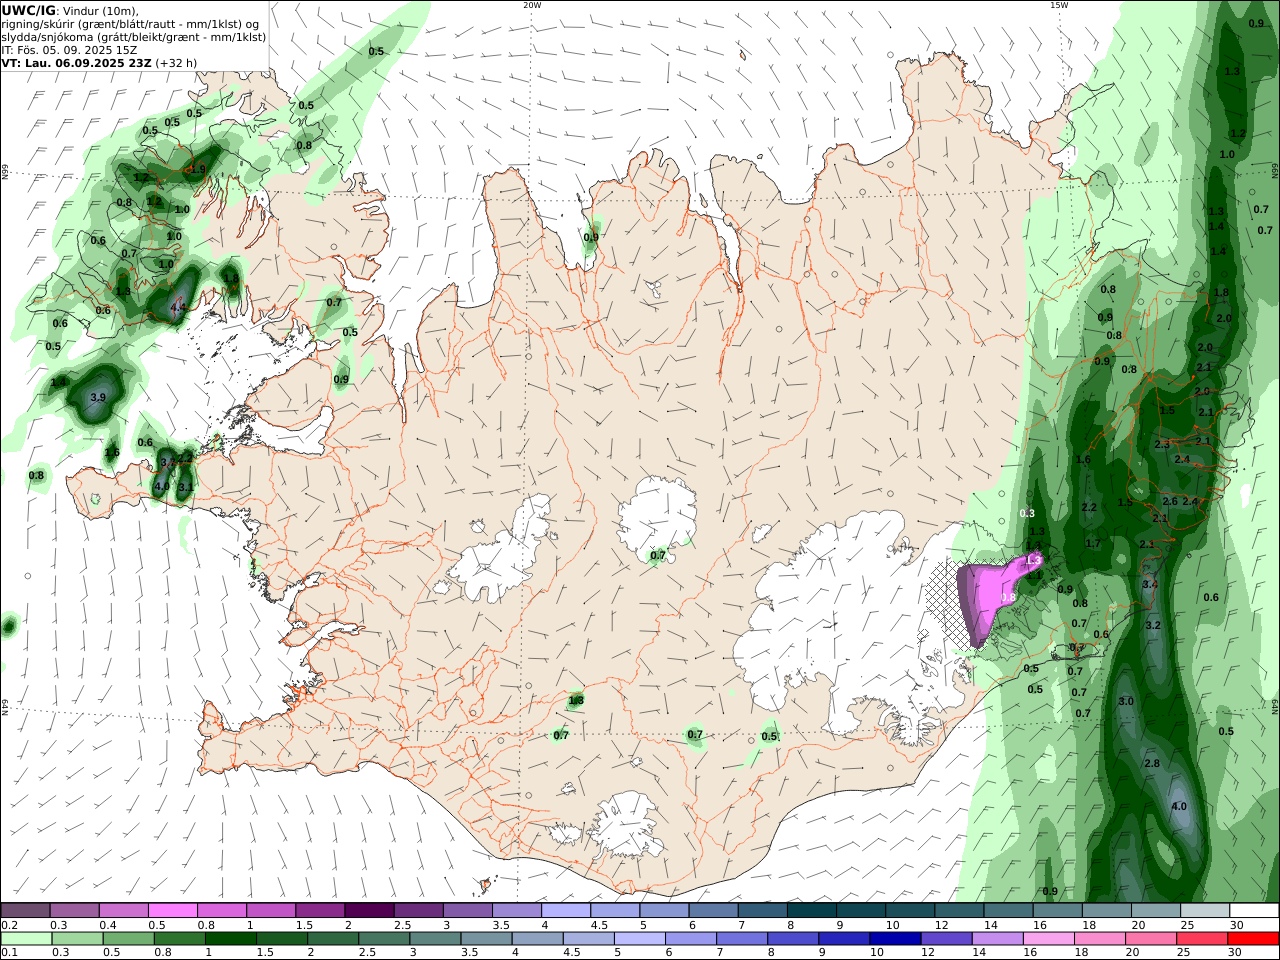Select the navy blue 10–12 rain legend swatch
This screenshot has height=960, width=1280.
[x=895, y=938]
